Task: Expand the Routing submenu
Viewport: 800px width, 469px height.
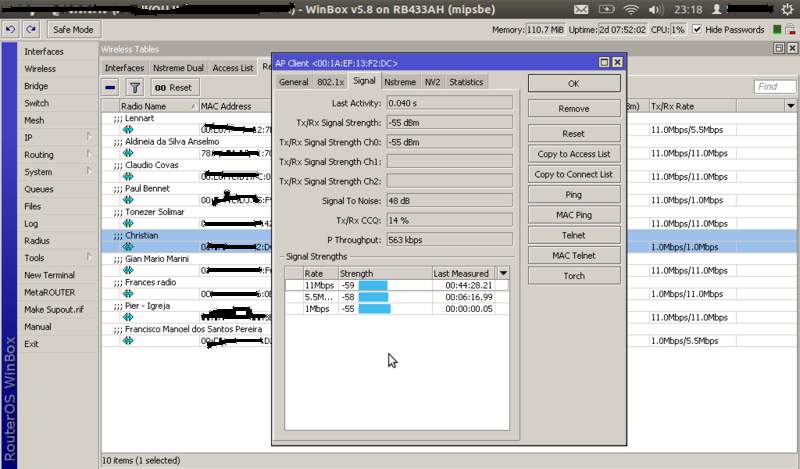Action: coord(89,154)
